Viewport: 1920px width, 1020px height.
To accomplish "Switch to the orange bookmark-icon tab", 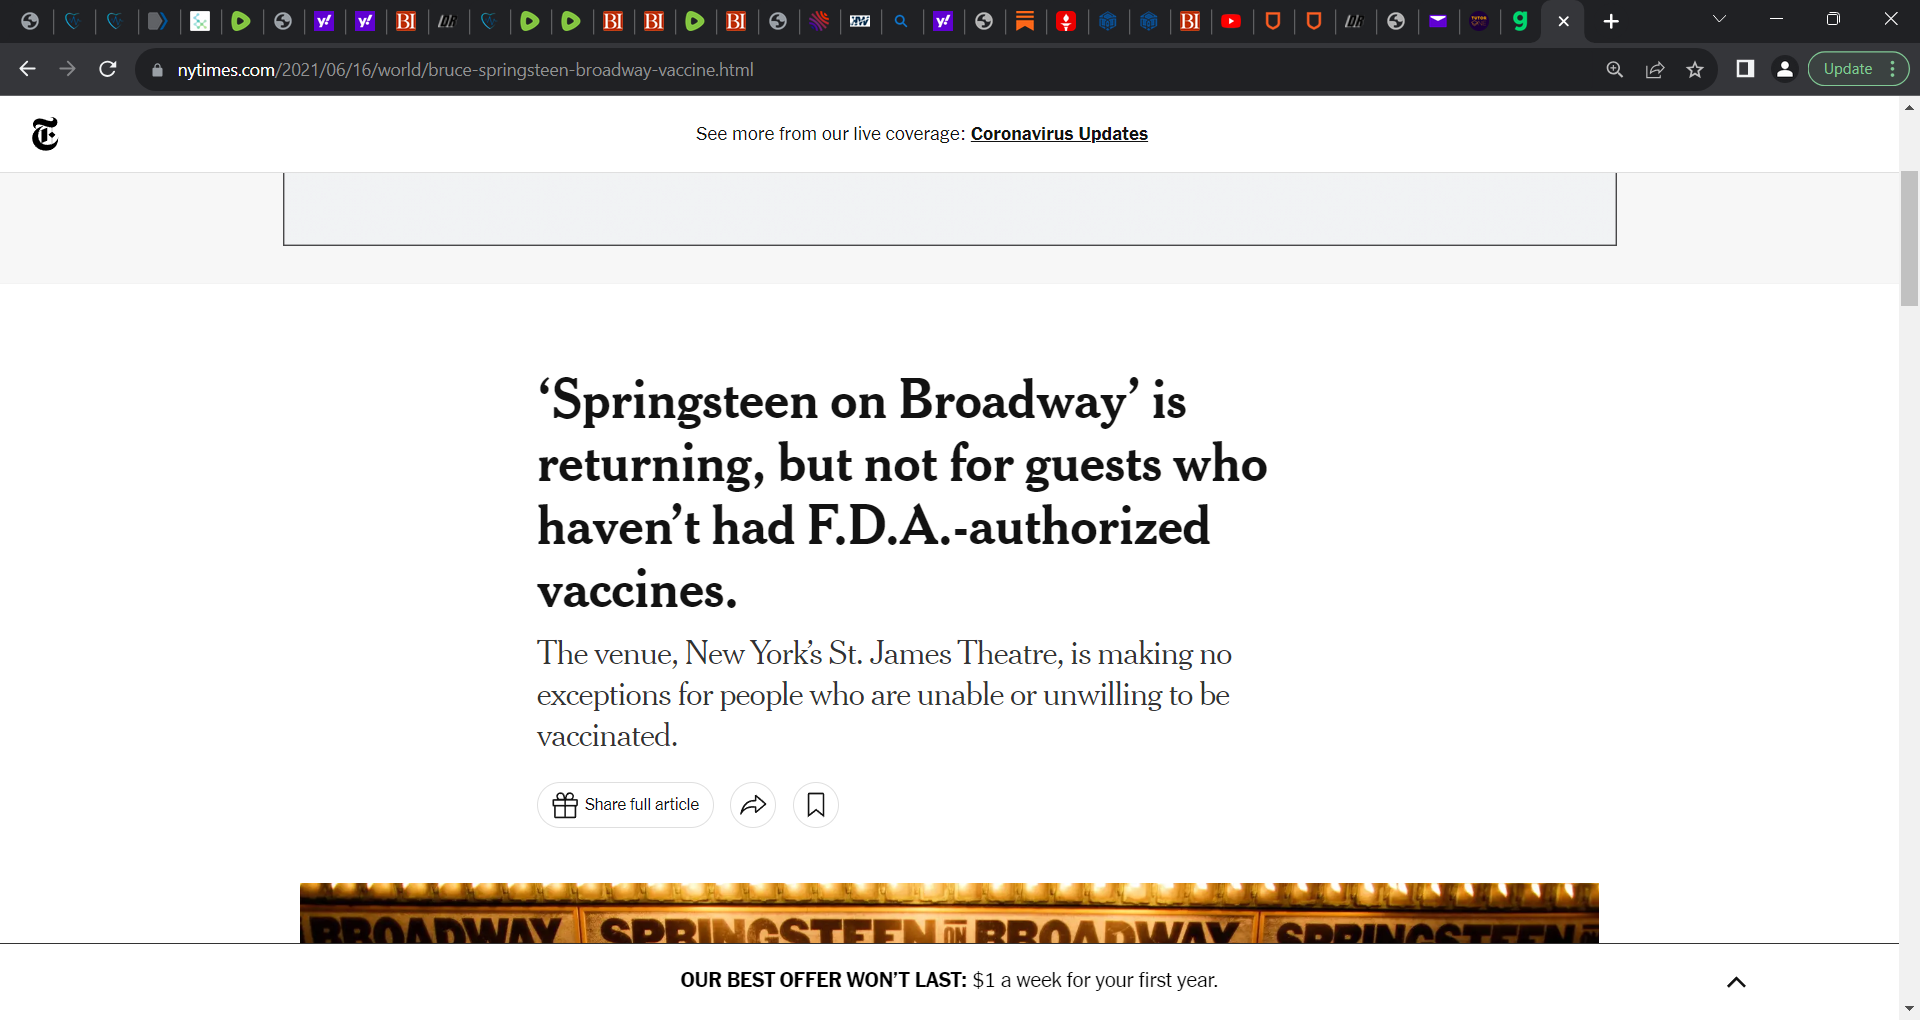I will 1025,21.
